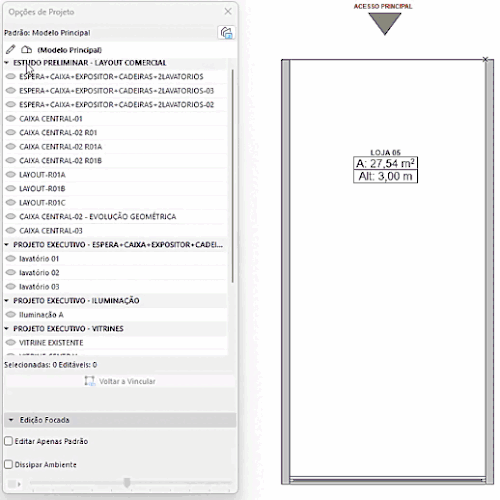Toggle eye icon for lavatório 01
This screenshot has height=500, width=500.
point(11,258)
